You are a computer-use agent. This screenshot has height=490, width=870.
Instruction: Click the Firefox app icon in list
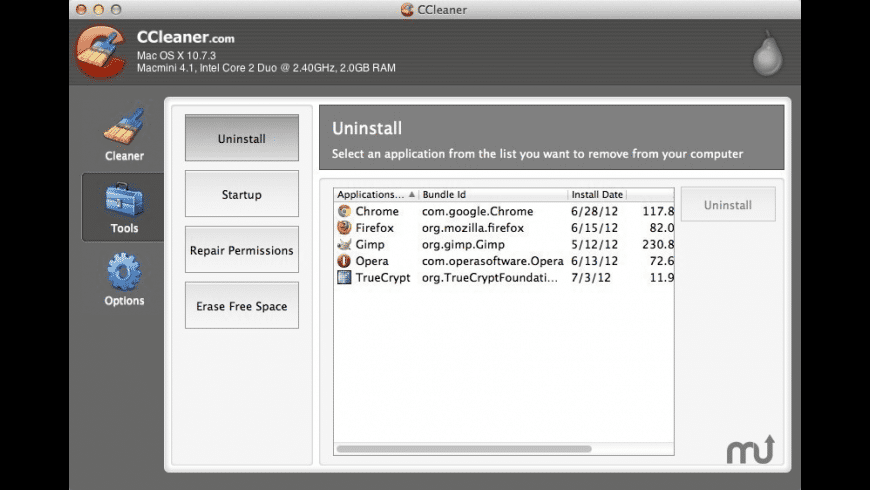(x=344, y=228)
